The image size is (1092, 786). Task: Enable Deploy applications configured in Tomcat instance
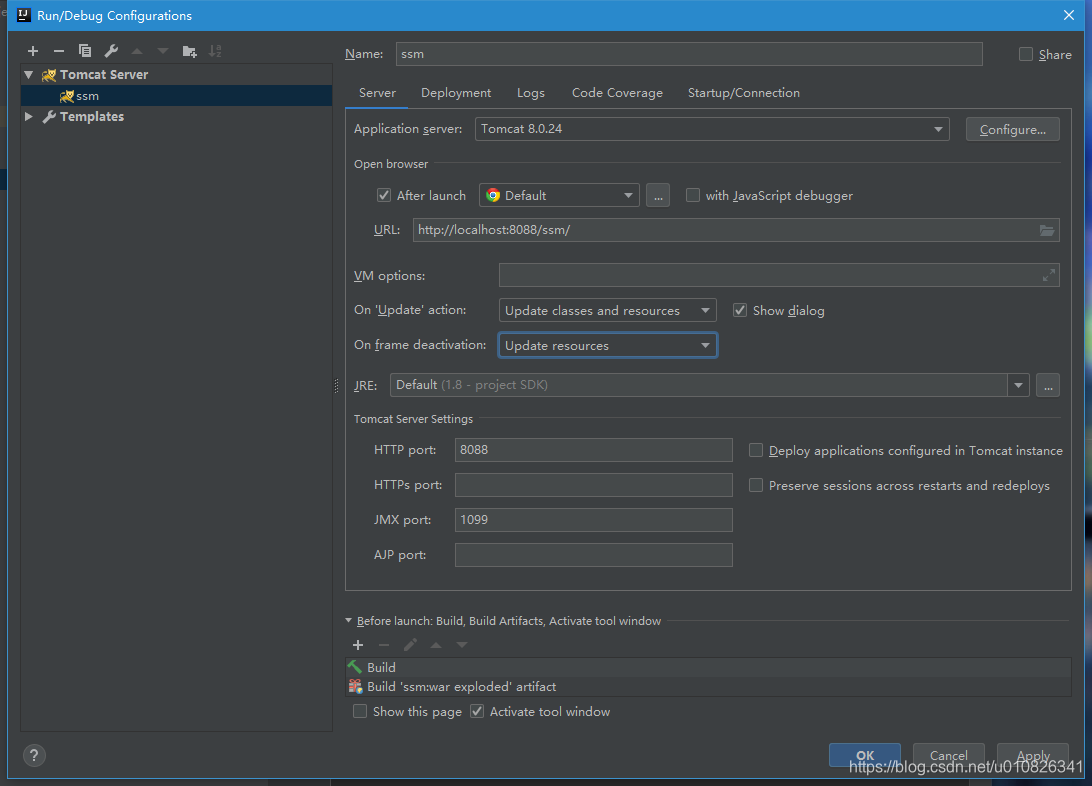click(756, 450)
